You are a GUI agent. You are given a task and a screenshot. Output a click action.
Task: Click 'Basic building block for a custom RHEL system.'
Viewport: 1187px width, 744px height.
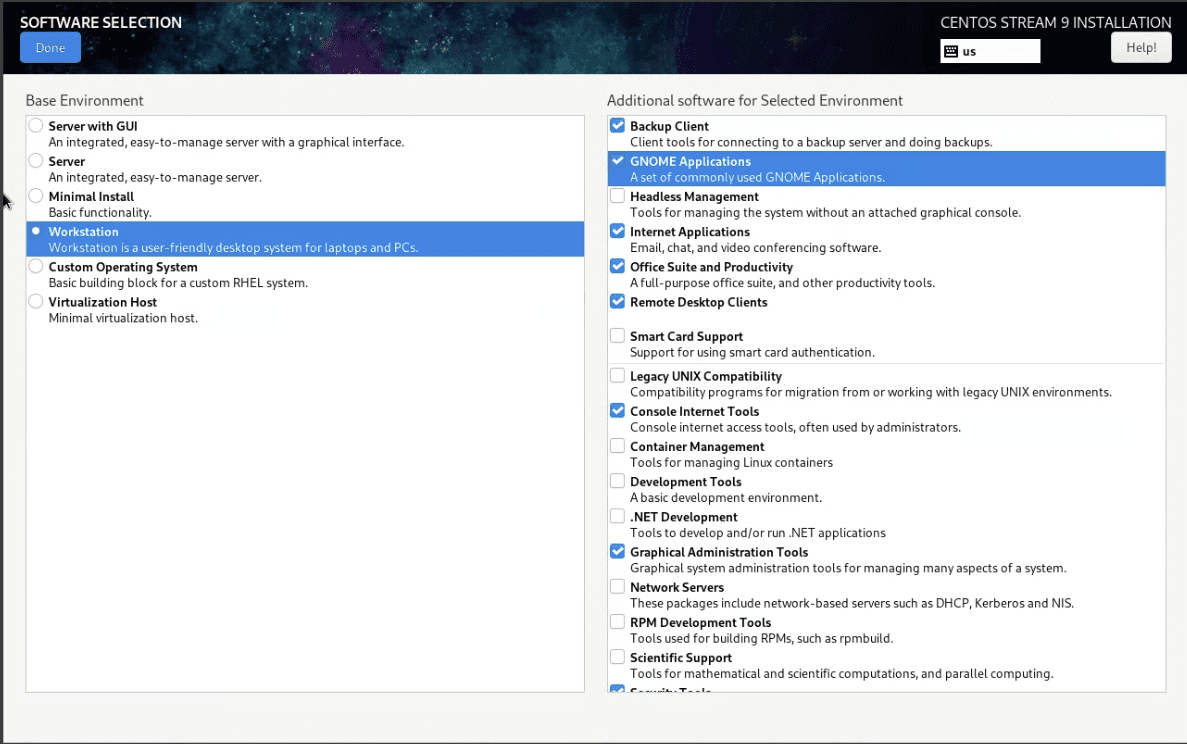(x=178, y=283)
